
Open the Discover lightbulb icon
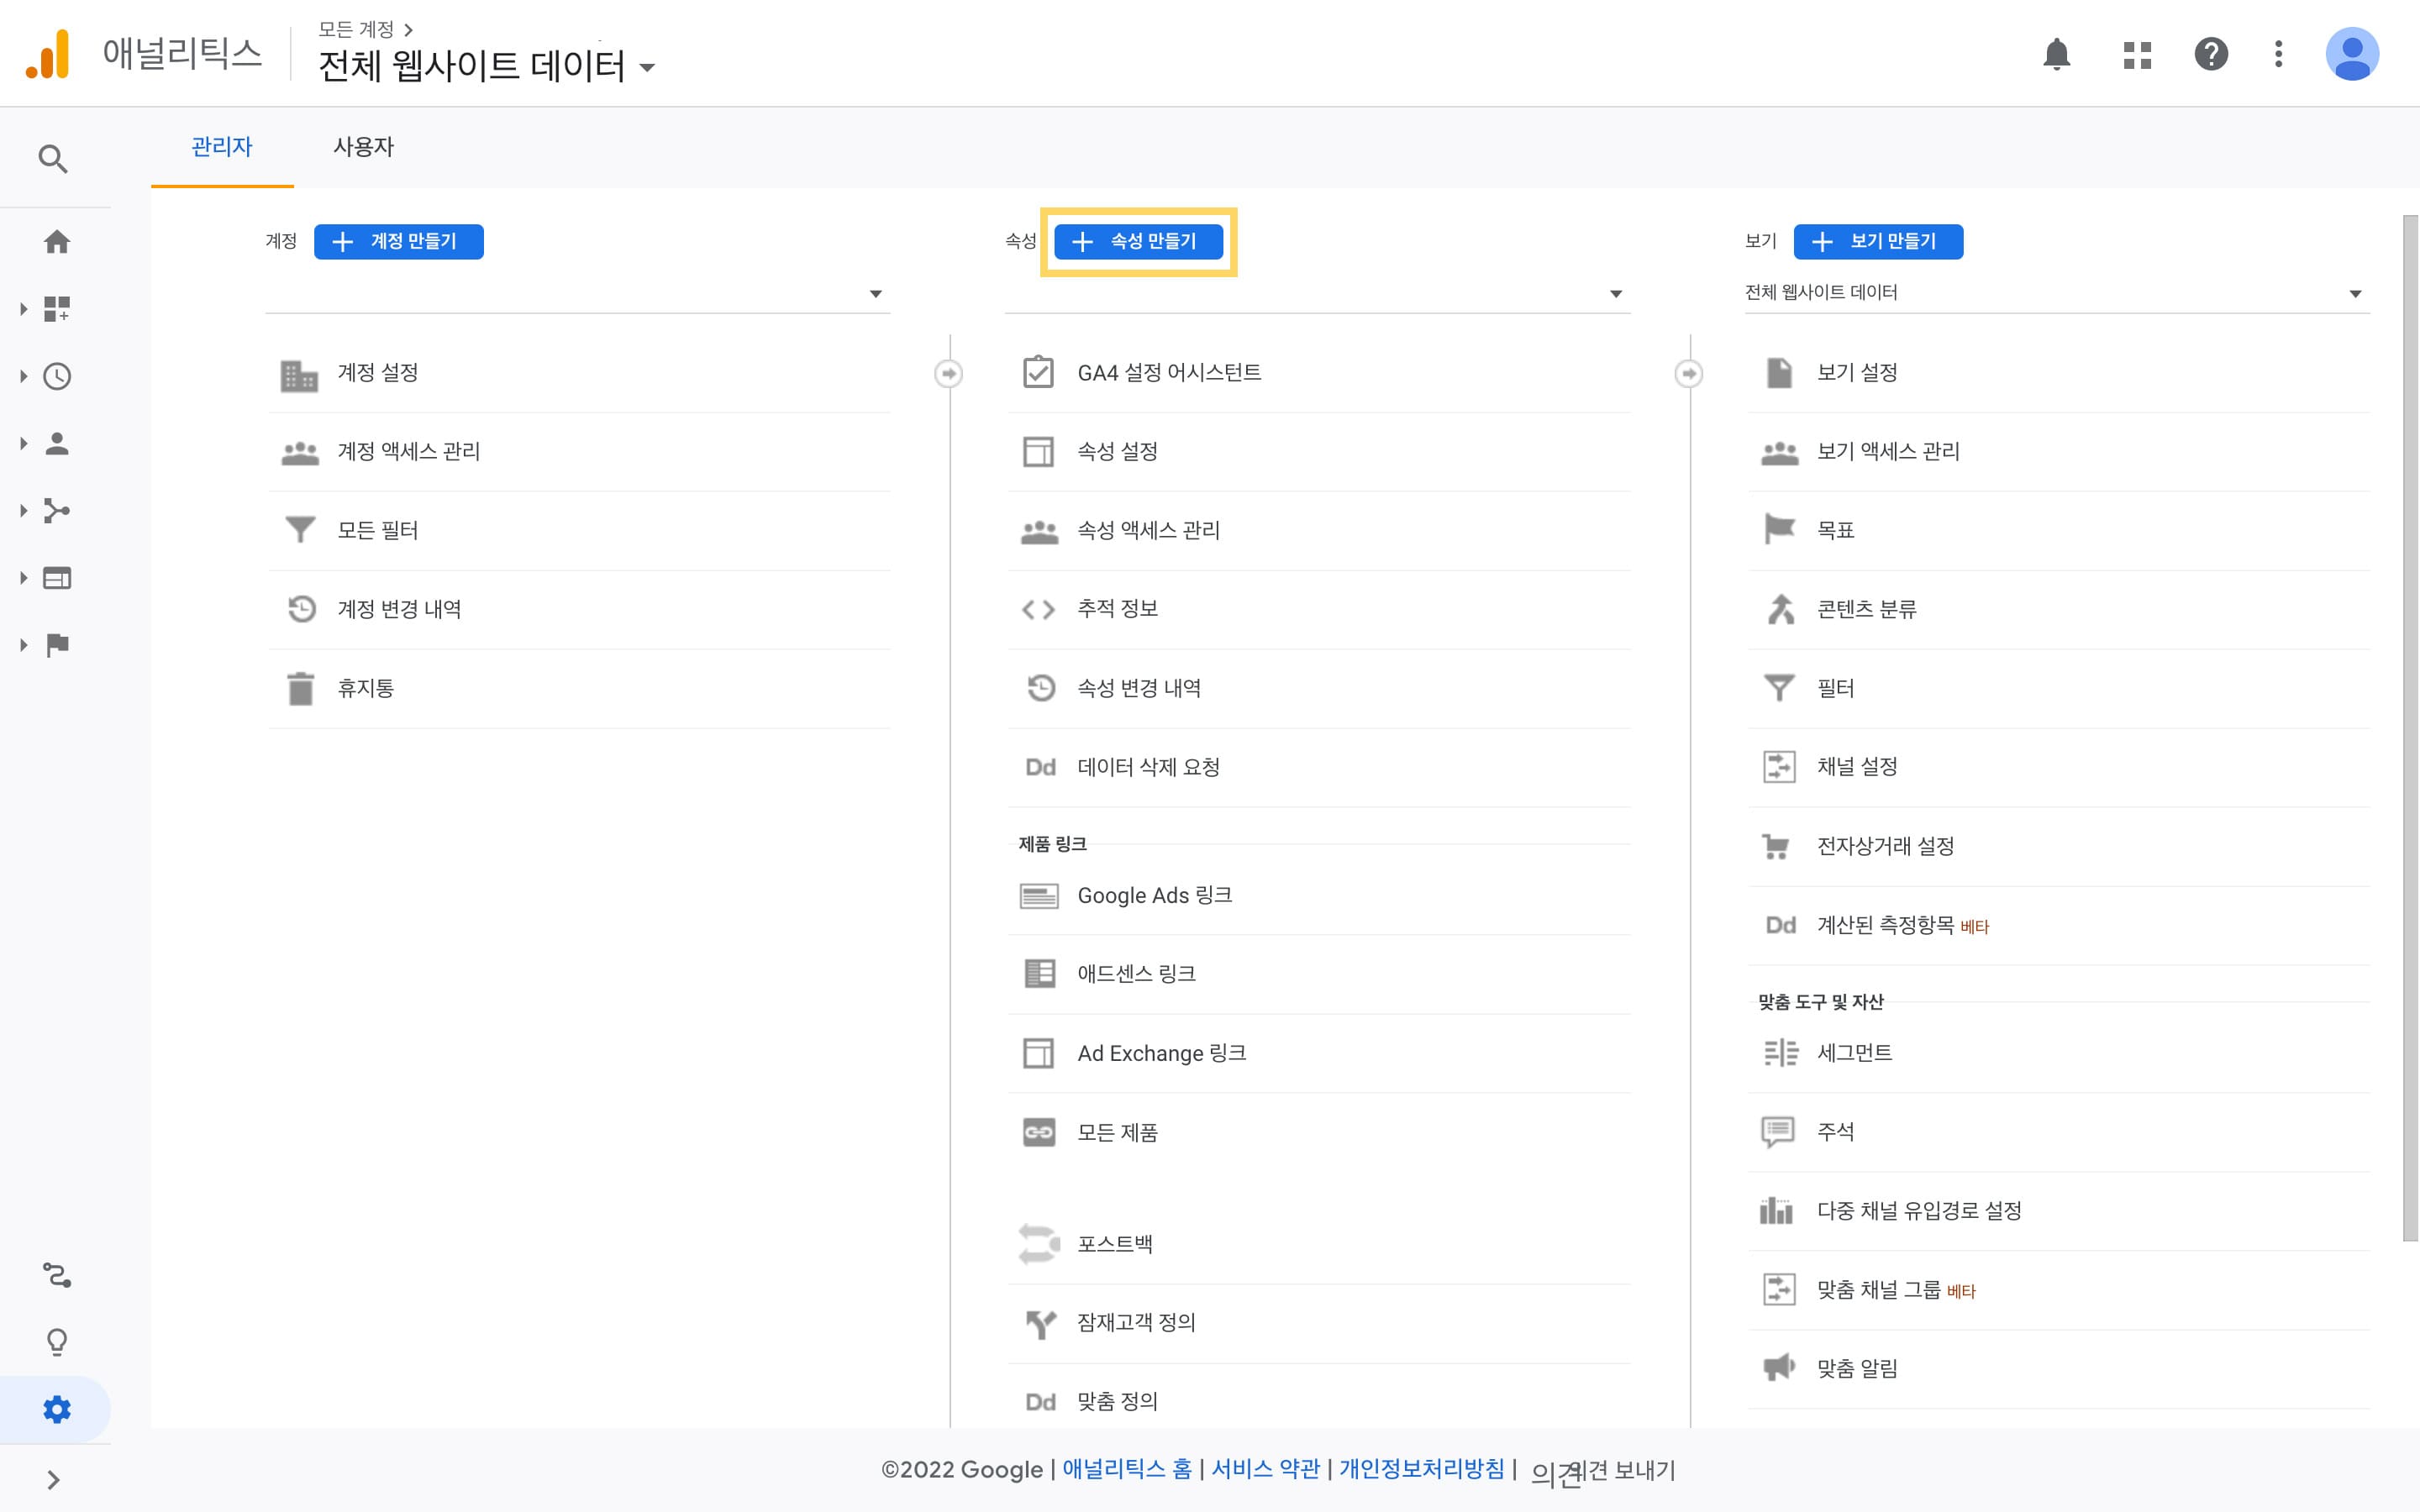[57, 1342]
